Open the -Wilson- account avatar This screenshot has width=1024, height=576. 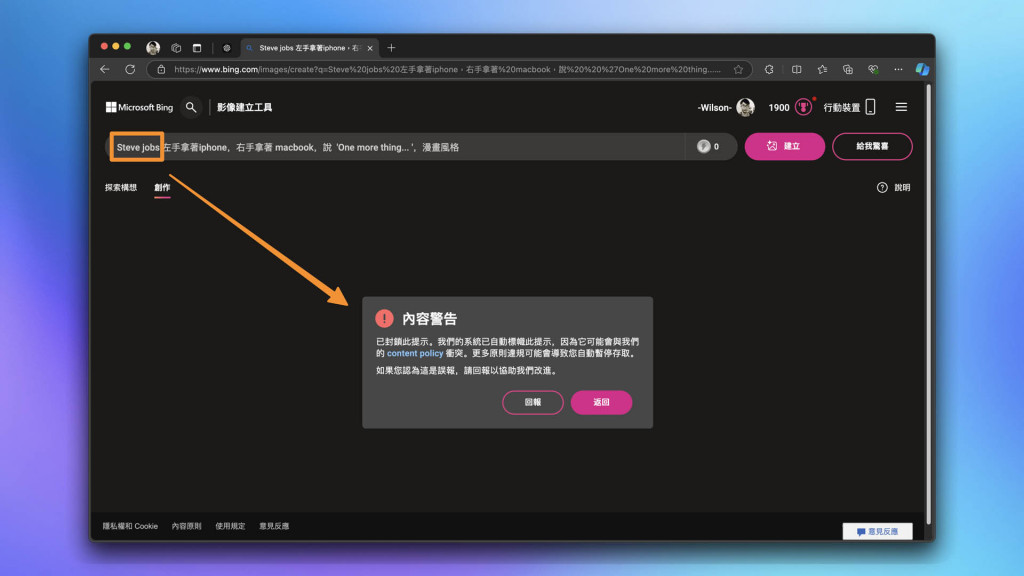coord(745,107)
